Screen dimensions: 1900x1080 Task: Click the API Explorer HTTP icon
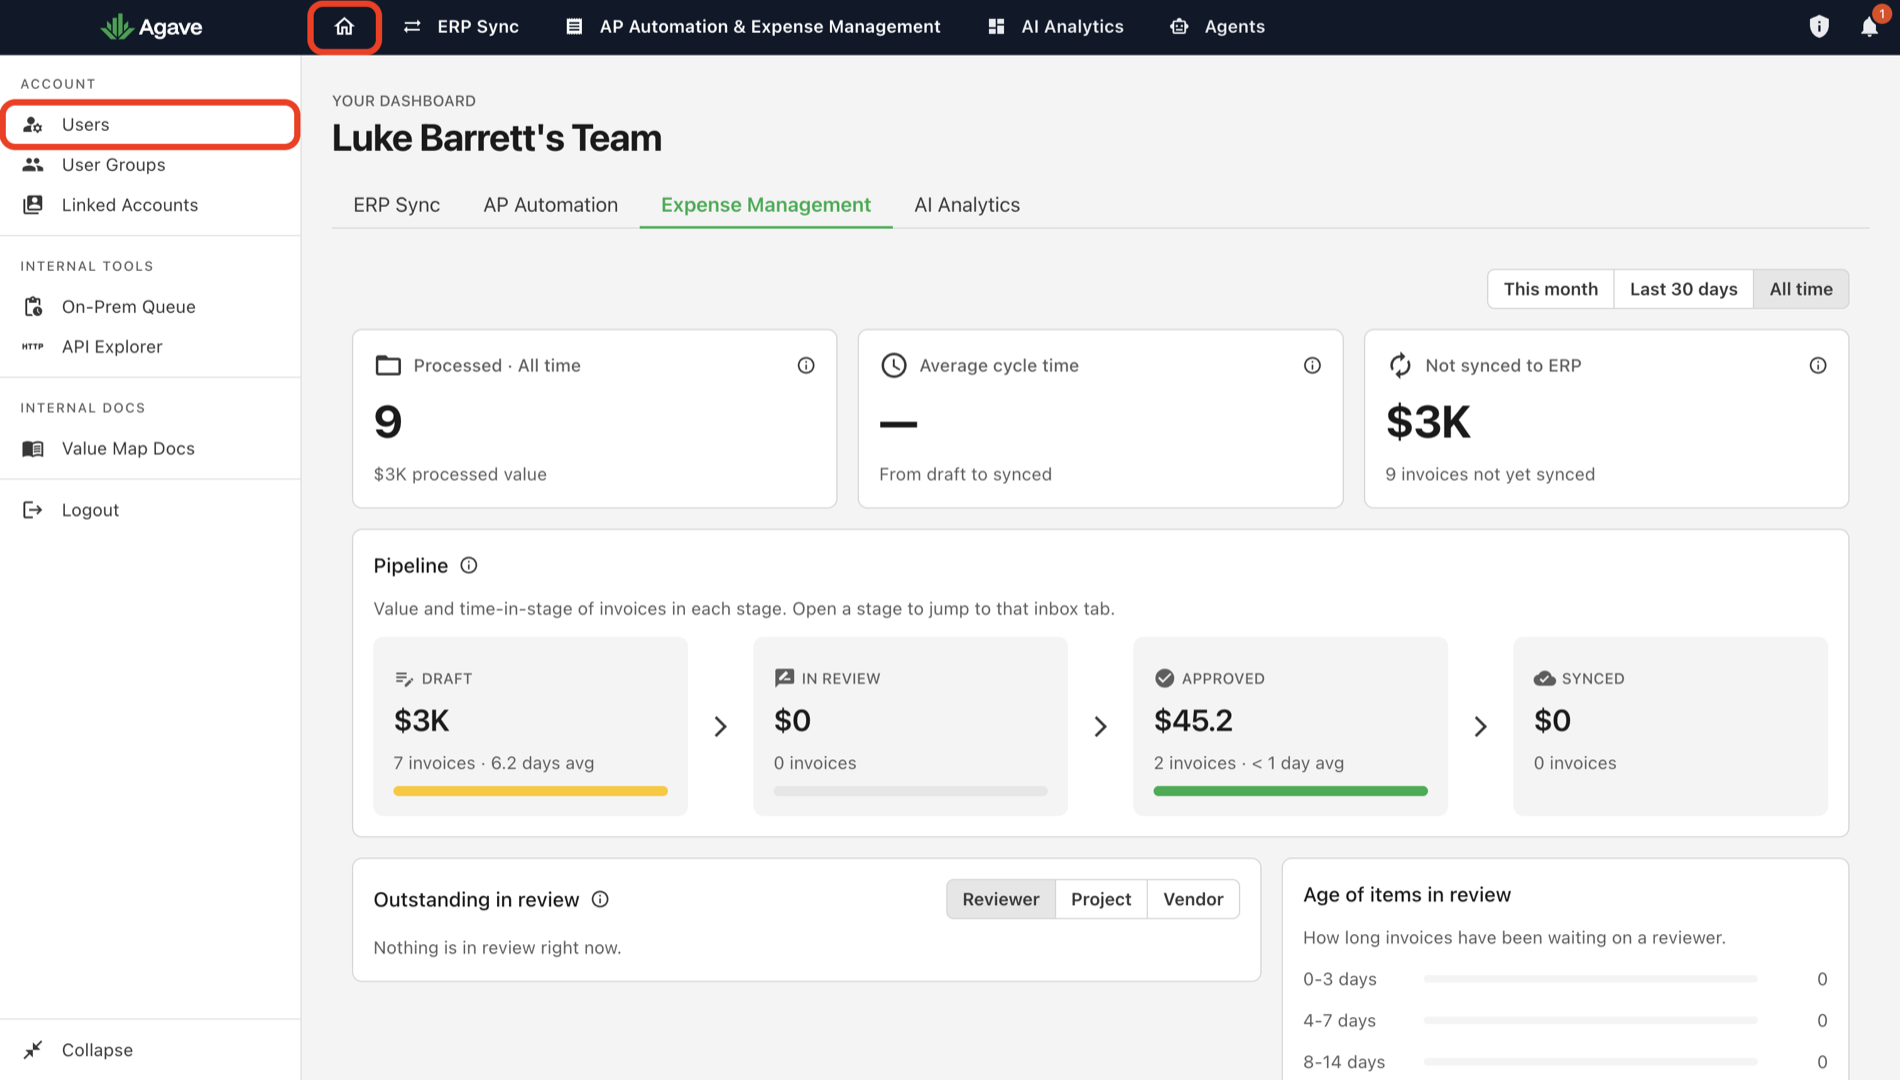point(33,347)
